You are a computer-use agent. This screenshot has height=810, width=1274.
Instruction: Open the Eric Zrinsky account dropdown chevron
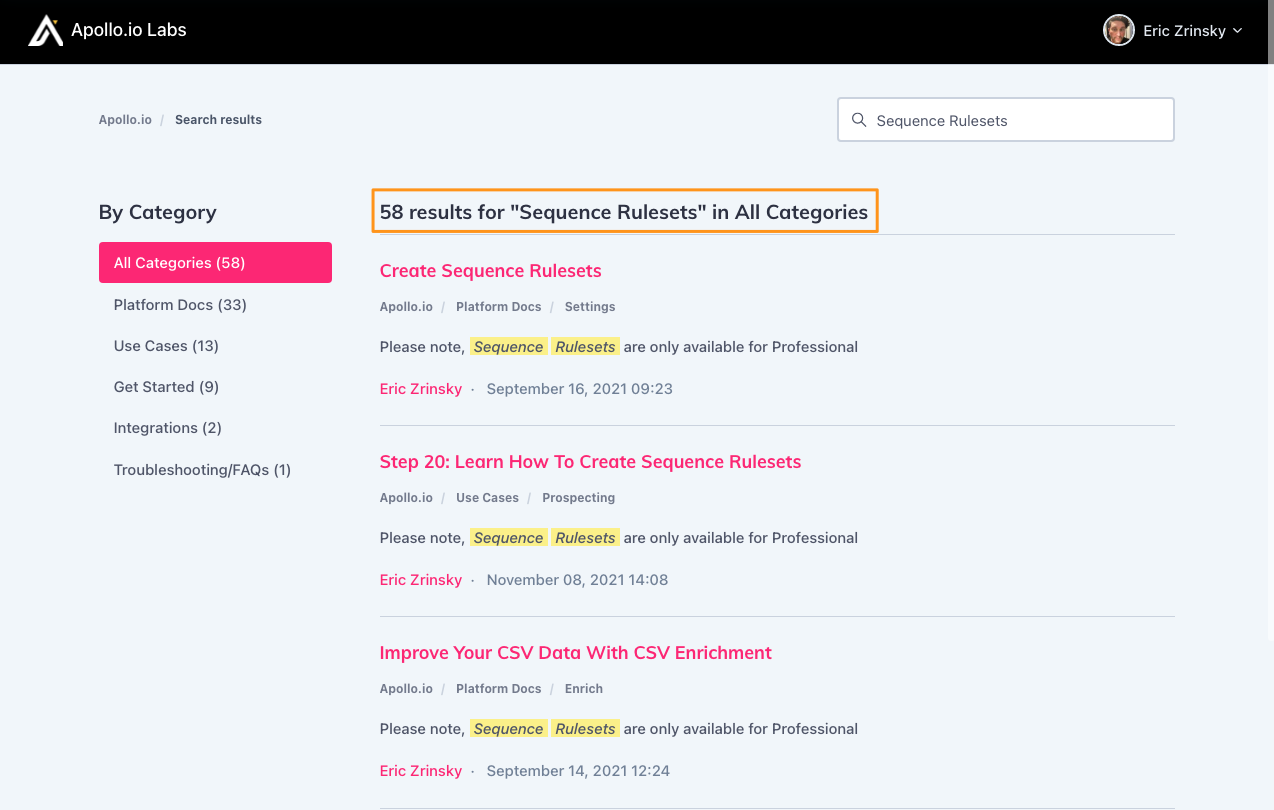tap(1239, 30)
